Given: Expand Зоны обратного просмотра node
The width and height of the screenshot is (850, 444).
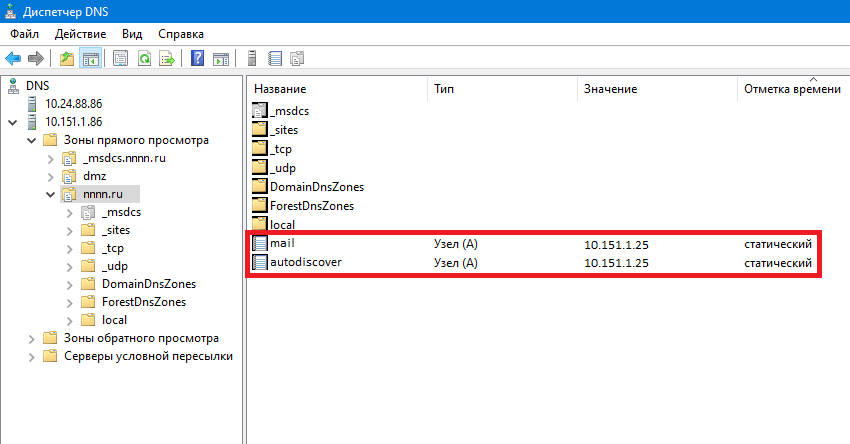Looking at the screenshot, I should coord(31,339).
